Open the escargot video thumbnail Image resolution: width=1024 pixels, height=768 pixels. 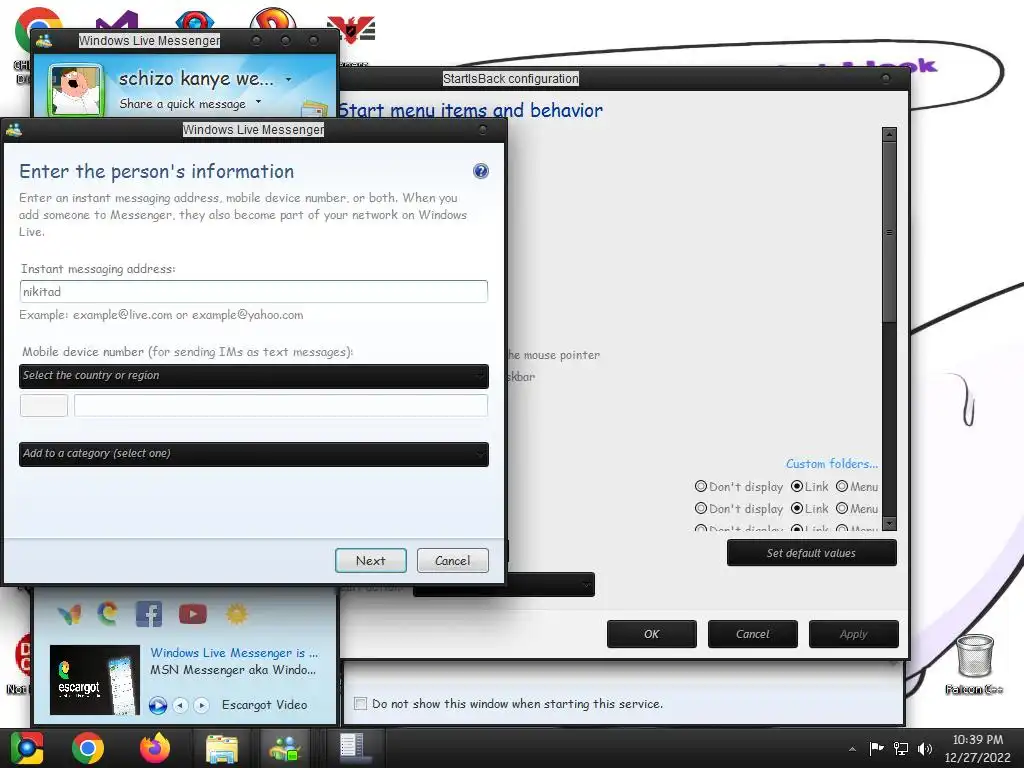(x=95, y=680)
